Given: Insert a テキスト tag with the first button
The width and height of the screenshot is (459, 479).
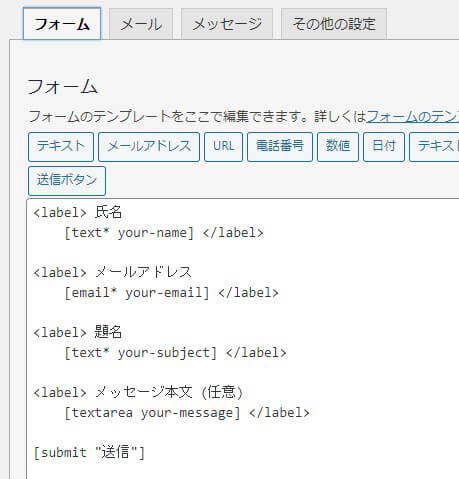Looking at the screenshot, I should 61,147.
